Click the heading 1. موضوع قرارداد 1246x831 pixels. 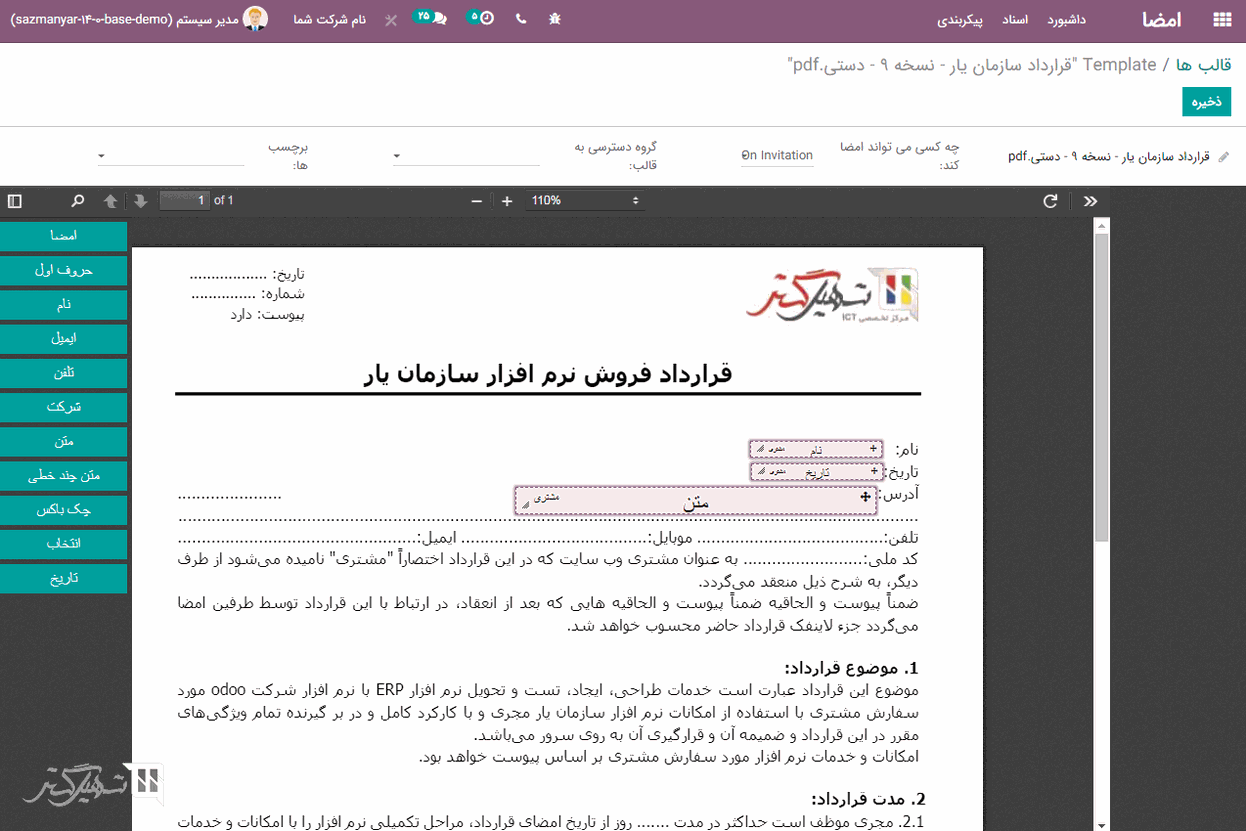(x=851, y=668)
